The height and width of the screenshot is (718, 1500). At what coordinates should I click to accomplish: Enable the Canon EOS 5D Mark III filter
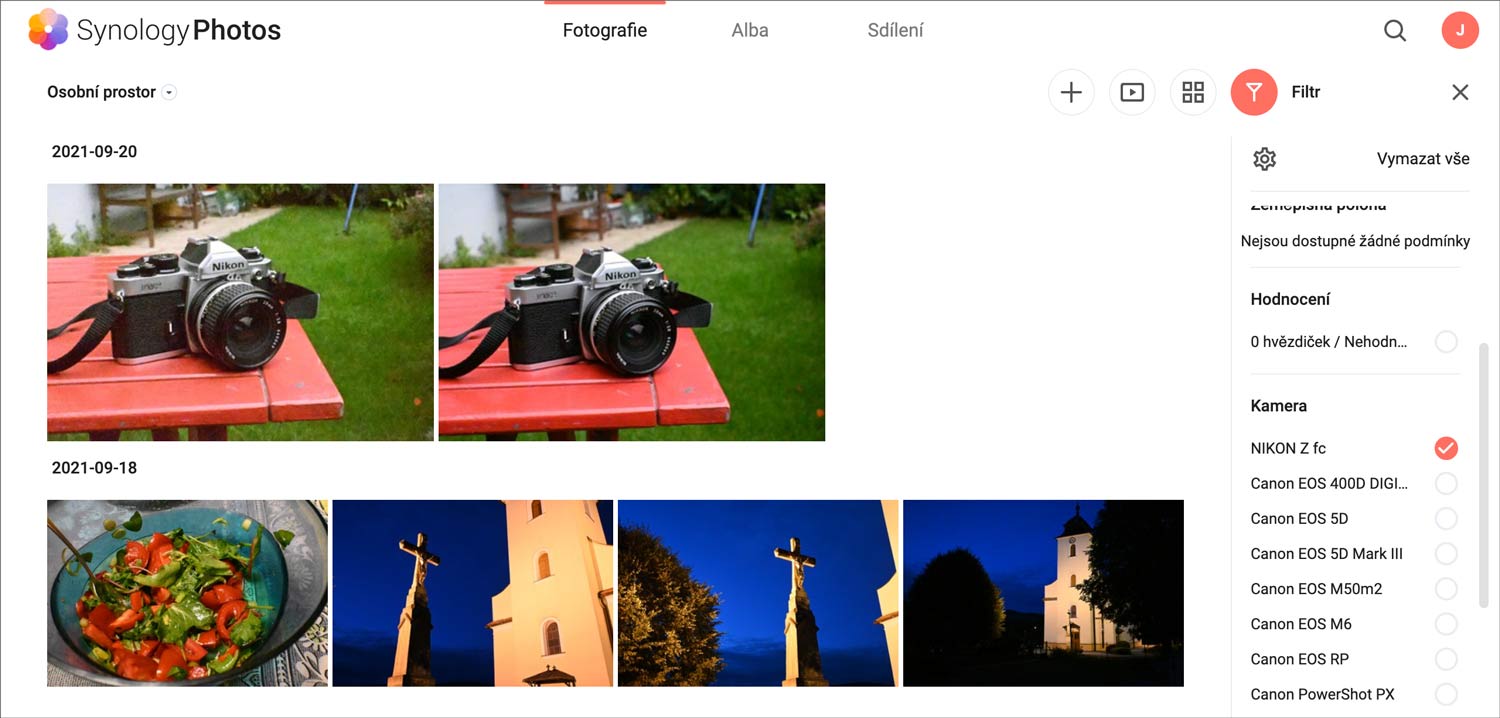tap(1445, 554)
